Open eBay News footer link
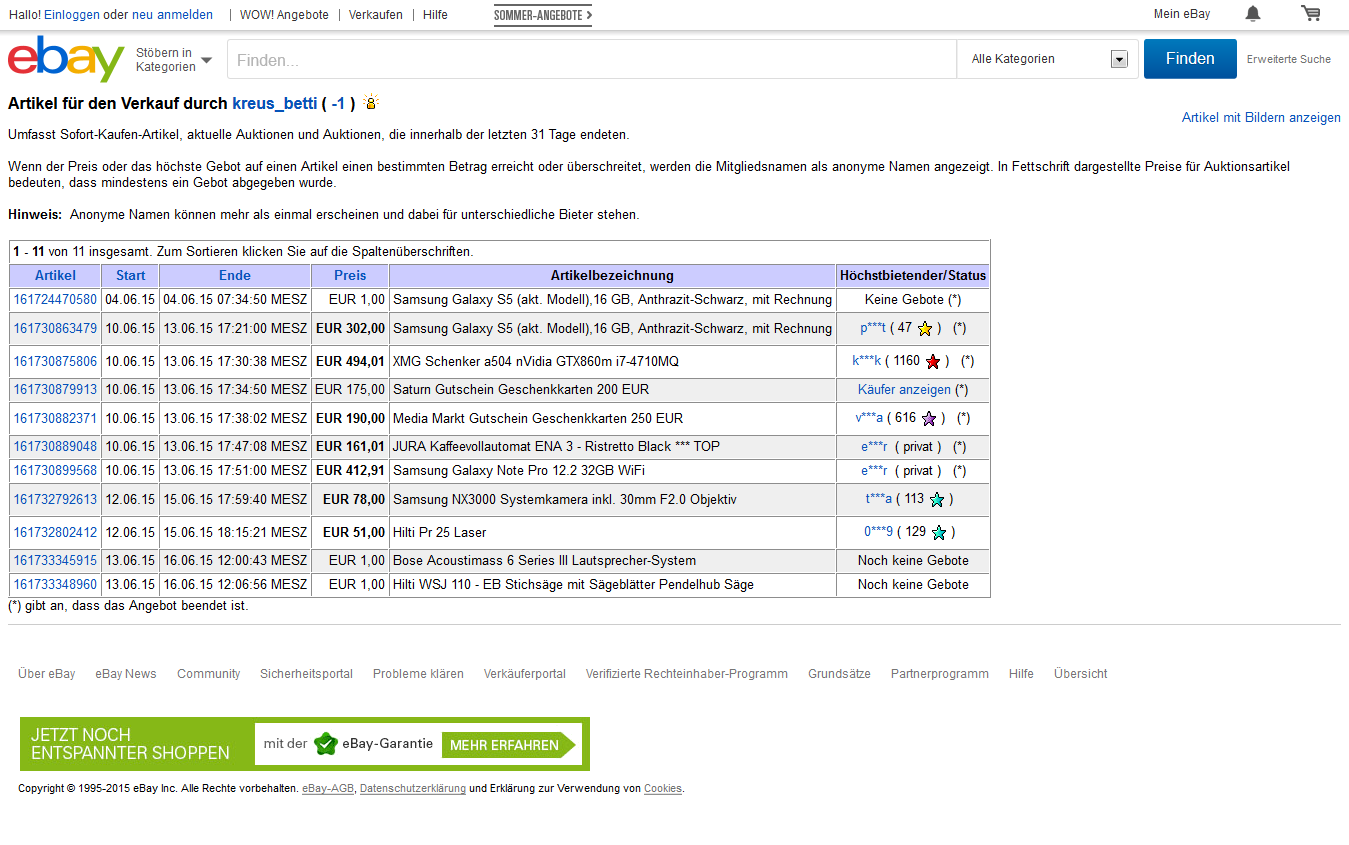This screenshot has width=1349, height=845. [126, 674]
